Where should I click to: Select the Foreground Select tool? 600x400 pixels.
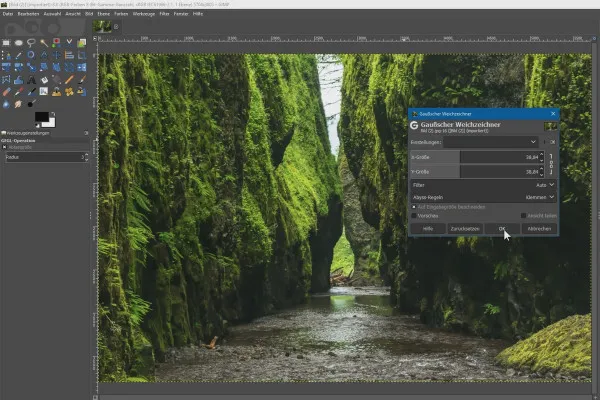(x=82, y=43)
